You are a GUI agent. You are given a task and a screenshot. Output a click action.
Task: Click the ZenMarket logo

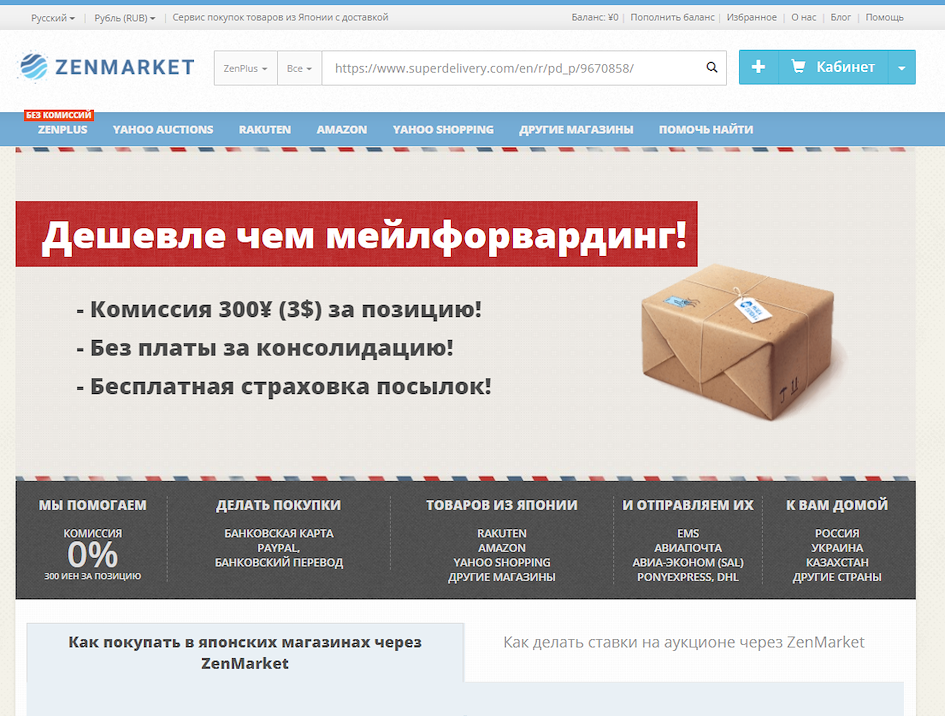click(x=107, y=67)
